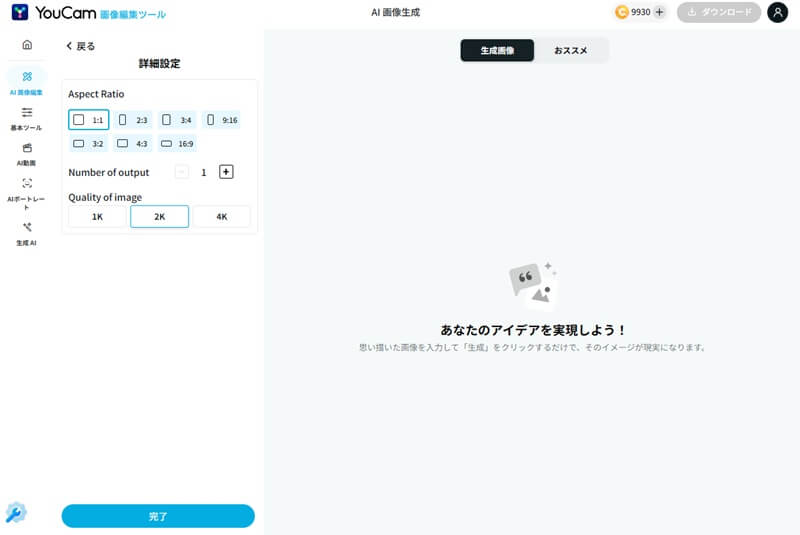
Task: Add credits with the plus icon
Action: 659,12
